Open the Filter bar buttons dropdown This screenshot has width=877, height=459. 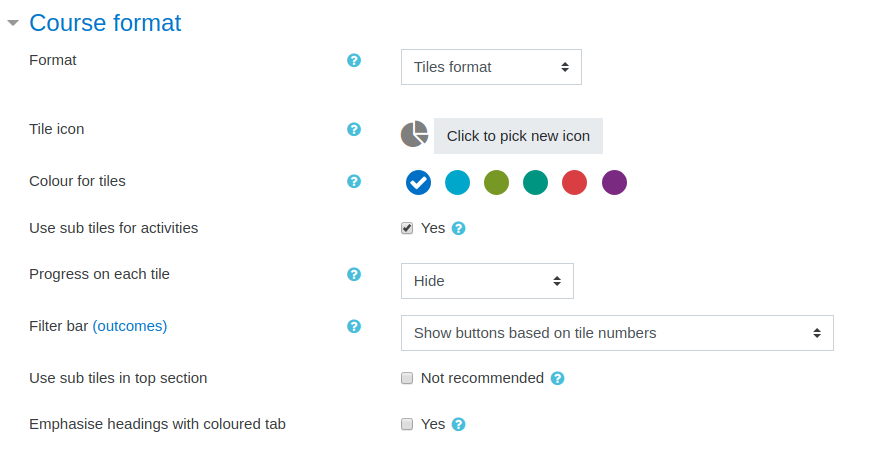(x=617, y=333)
